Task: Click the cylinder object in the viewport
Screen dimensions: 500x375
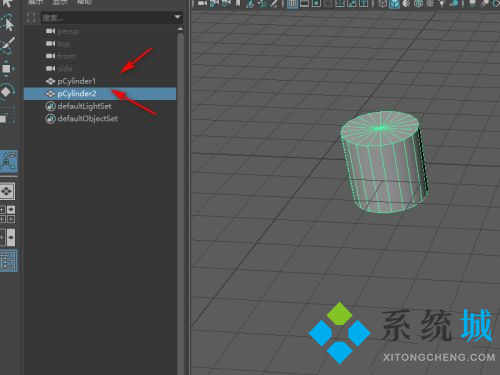Action: pos(384,163)
